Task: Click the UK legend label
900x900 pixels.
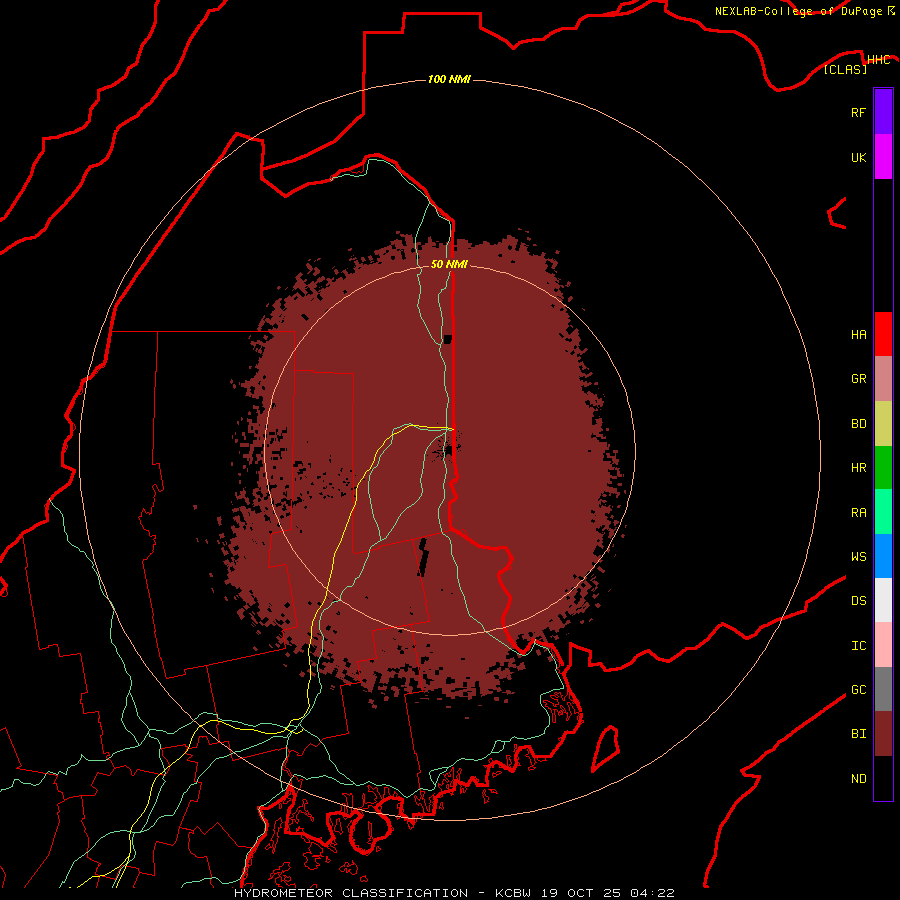Action: pyautogui.click(x=858, y=157)
